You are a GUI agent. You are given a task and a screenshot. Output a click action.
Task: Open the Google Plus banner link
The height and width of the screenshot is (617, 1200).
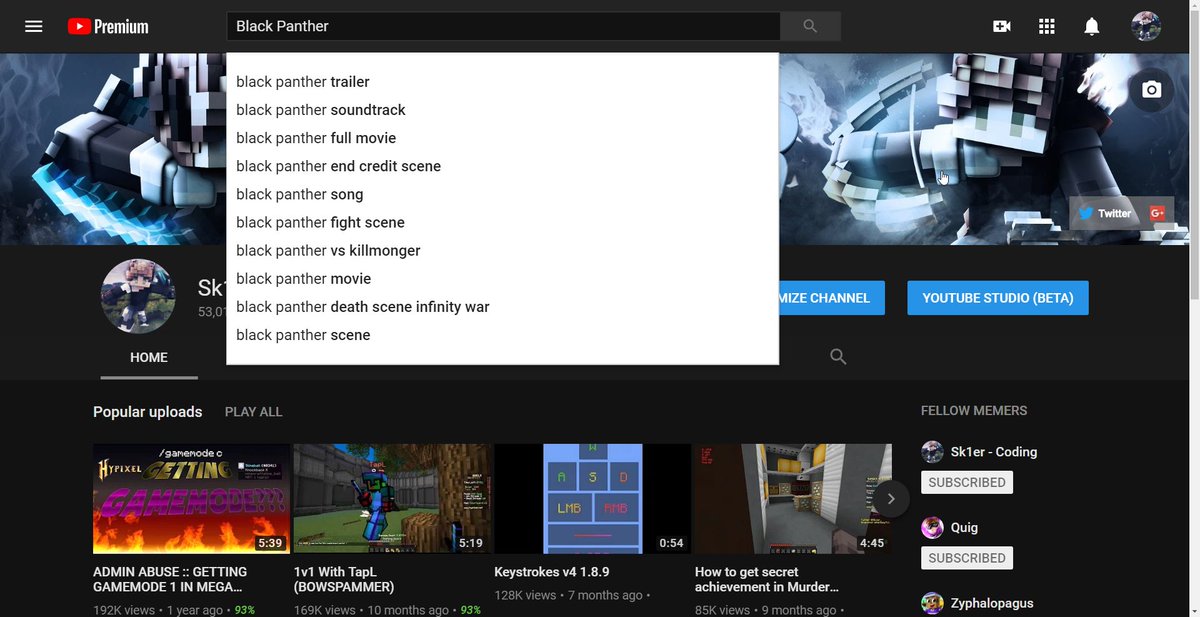point(1158,213)
